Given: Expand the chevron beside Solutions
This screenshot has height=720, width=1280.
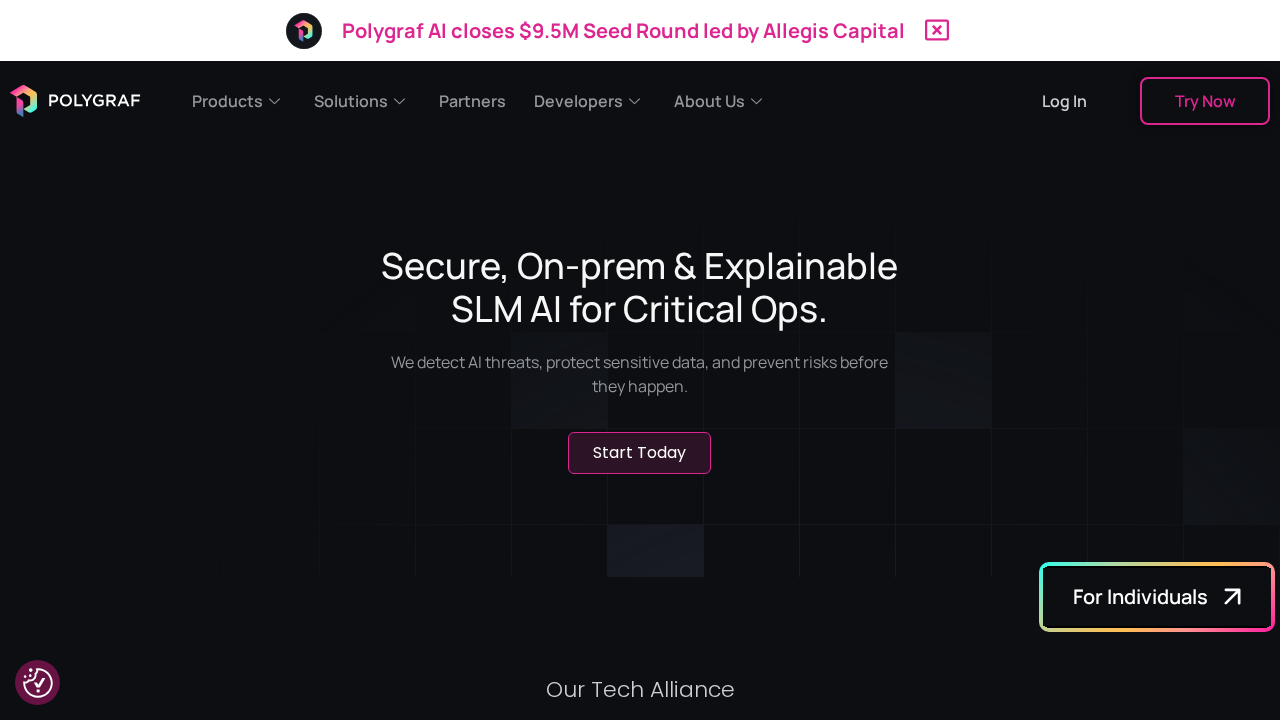Looking at the screenshot, I should [399, 101].
